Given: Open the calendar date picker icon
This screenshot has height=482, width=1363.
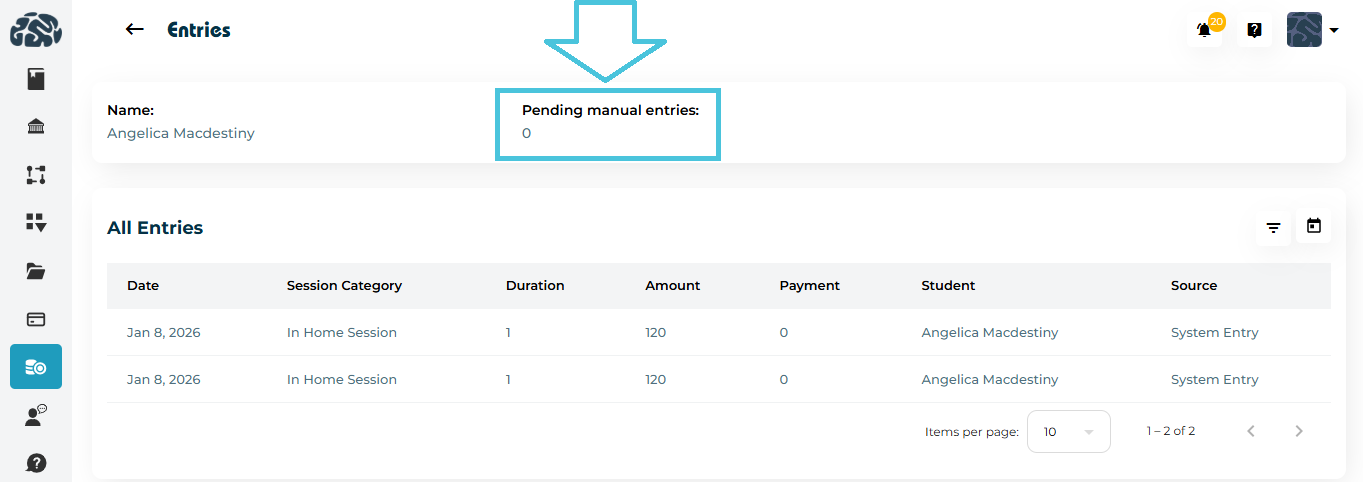Looking at the screenshot, I should [1314, 226].
